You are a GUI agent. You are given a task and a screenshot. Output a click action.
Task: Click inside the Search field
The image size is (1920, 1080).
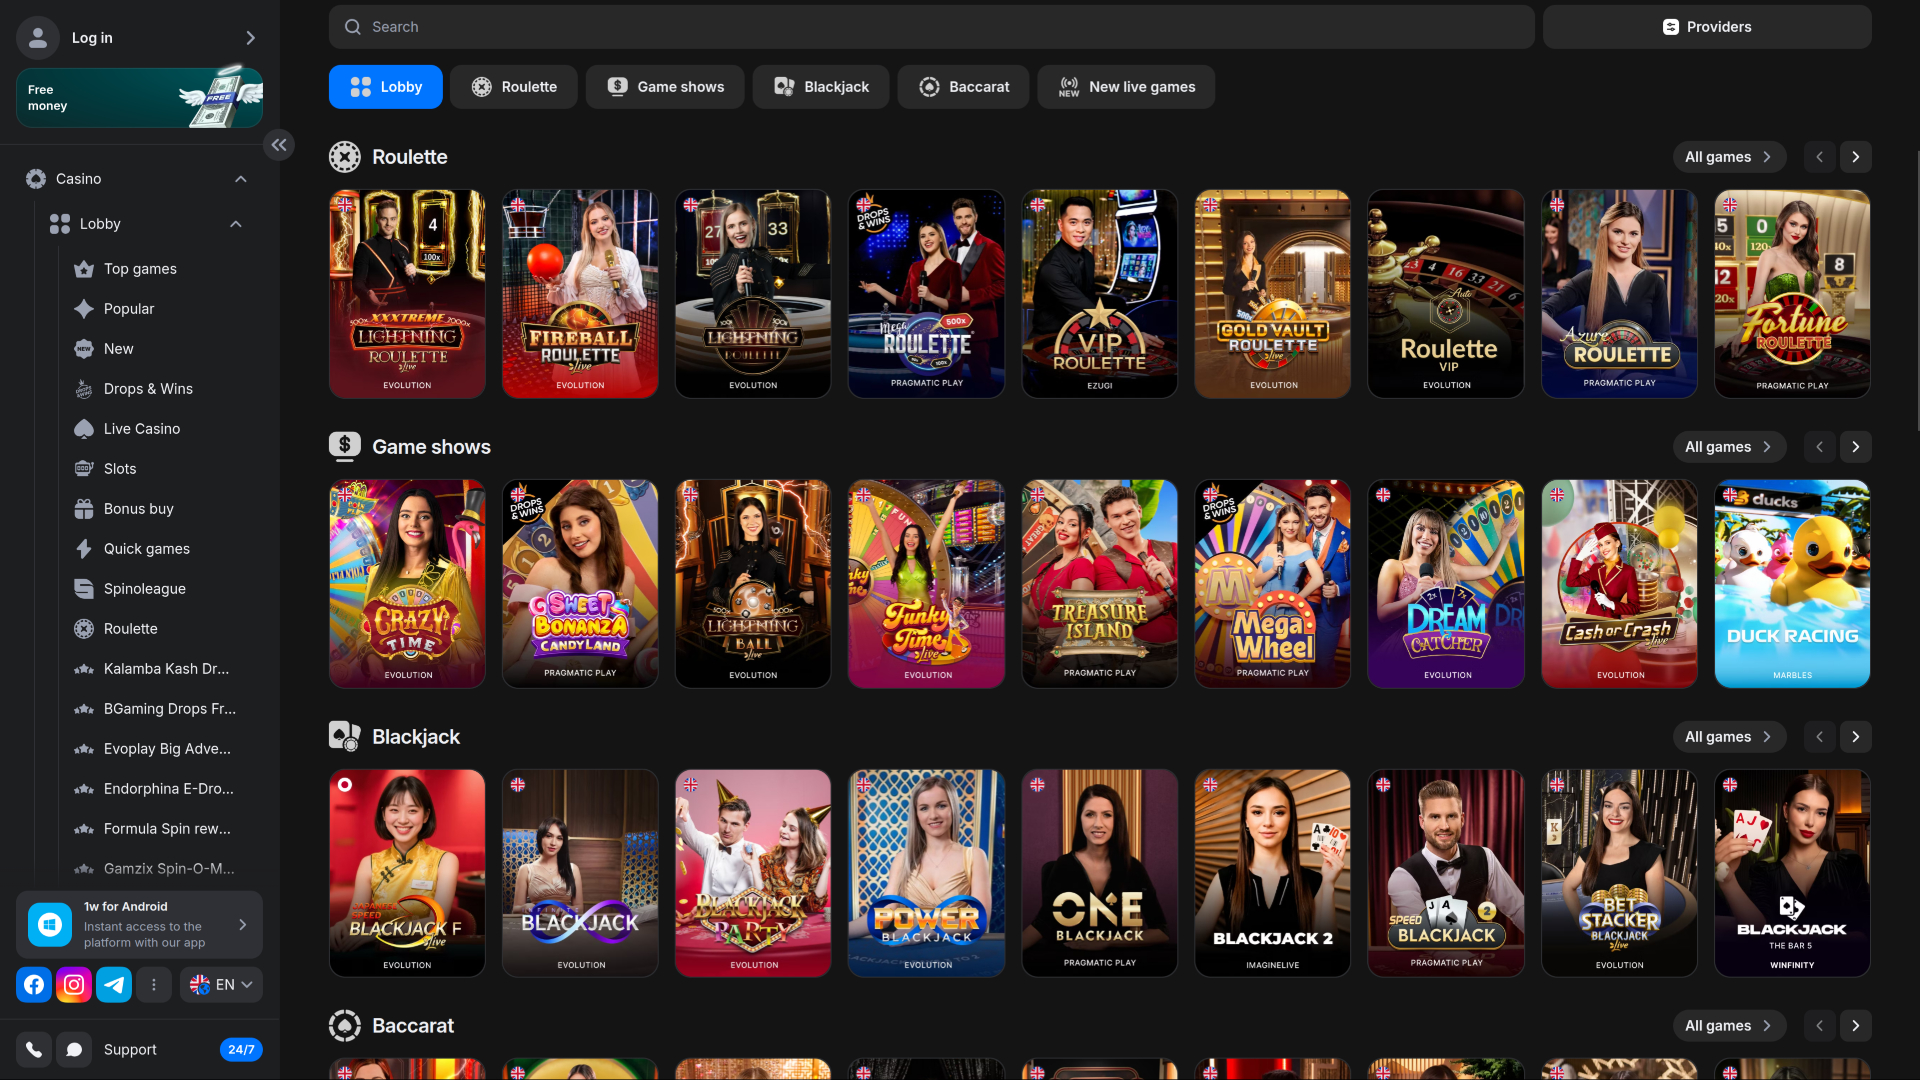point(930,27)
